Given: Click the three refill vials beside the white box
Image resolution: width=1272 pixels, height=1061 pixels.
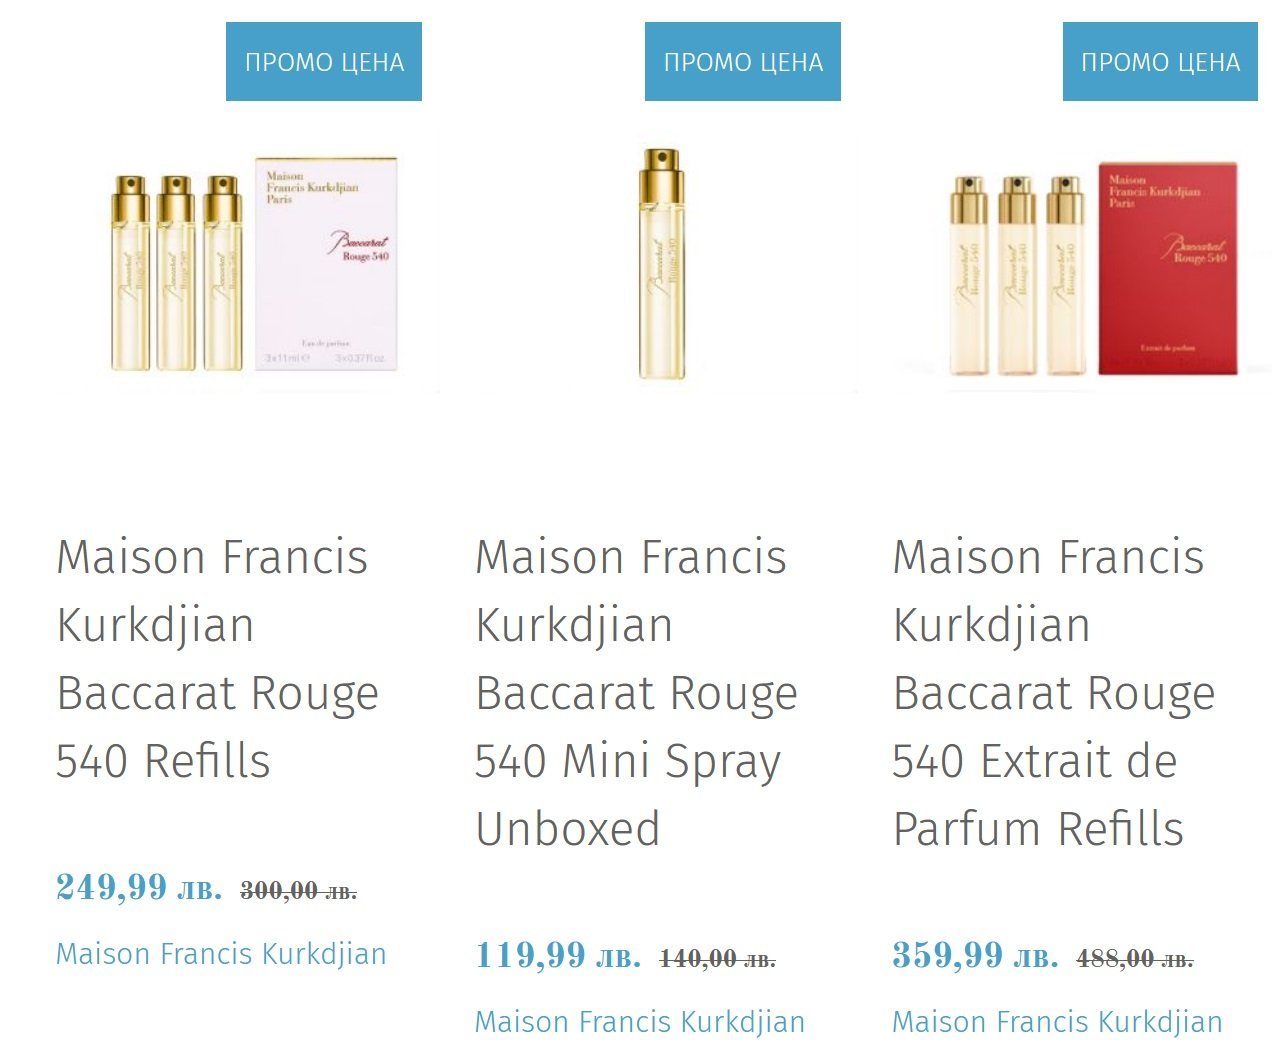Looking at the screenshot, I should [x=176, y=273].
